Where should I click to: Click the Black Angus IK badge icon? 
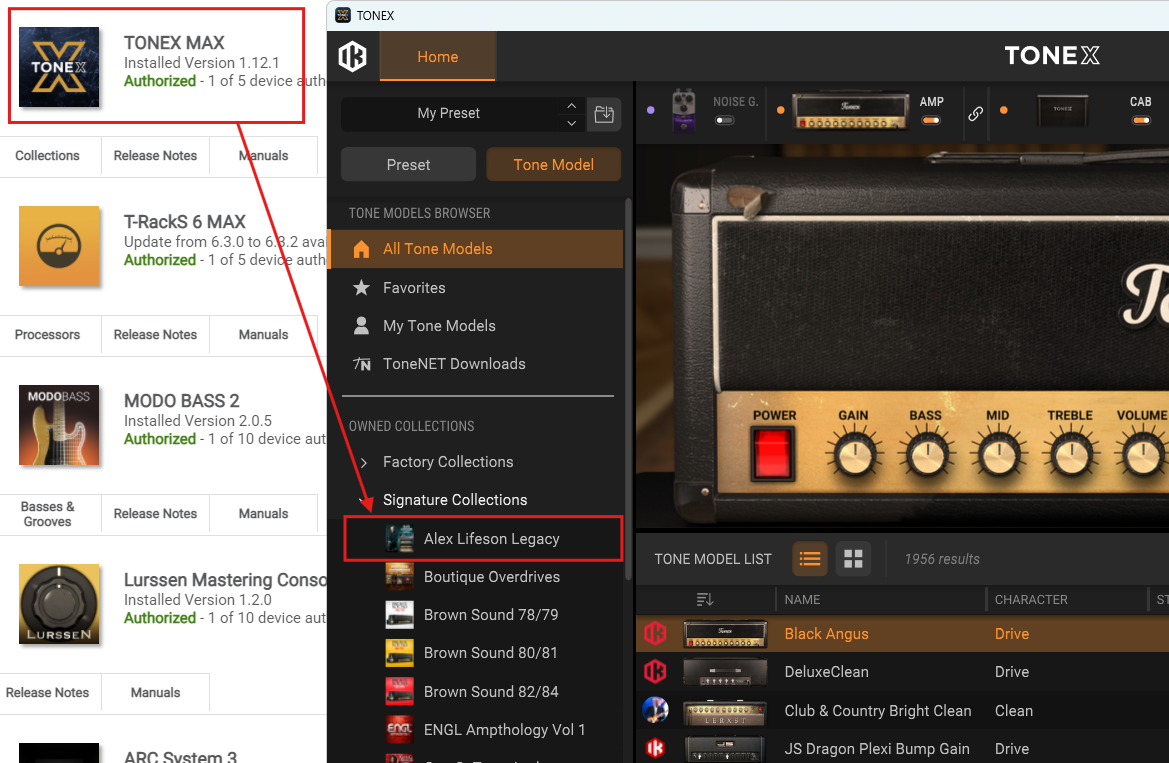coord(655,633)
